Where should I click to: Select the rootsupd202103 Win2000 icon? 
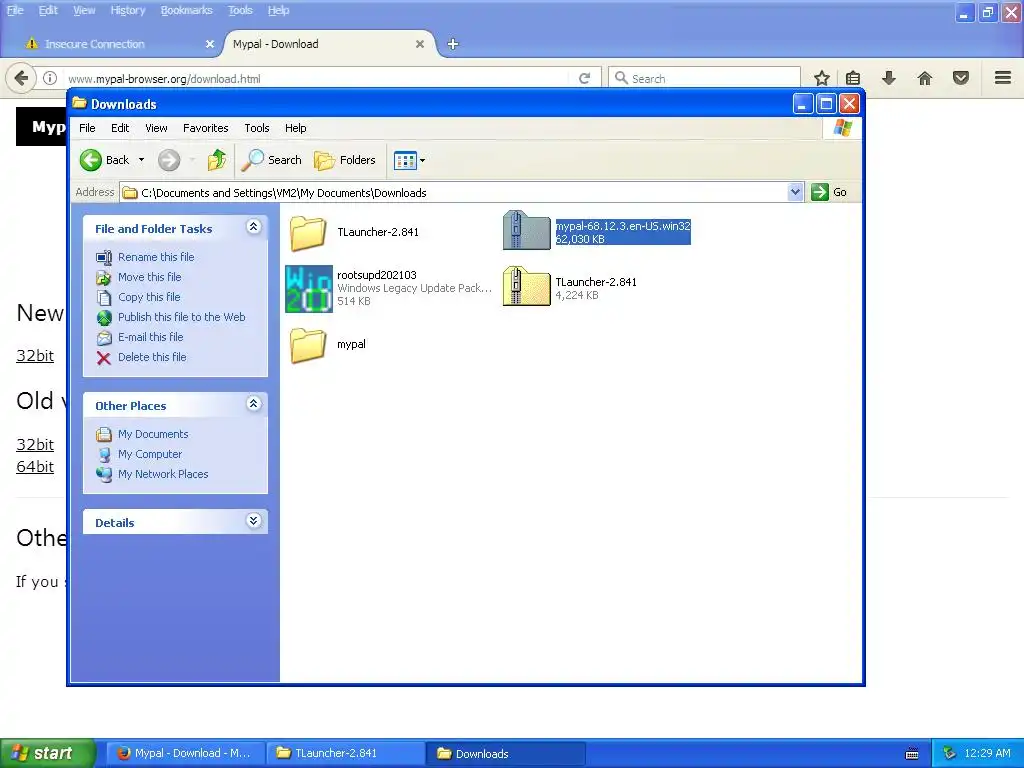(309, 289)
